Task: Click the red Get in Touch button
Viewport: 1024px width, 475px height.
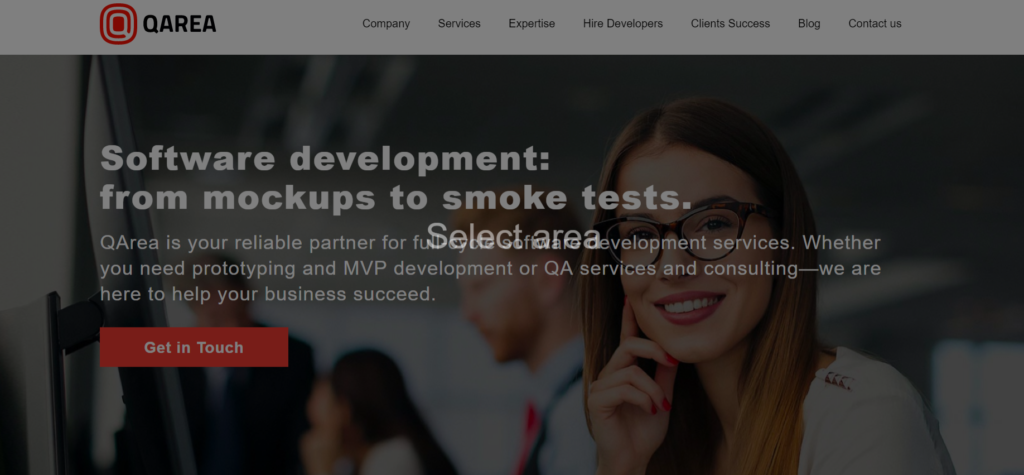Action: point(194,347)
